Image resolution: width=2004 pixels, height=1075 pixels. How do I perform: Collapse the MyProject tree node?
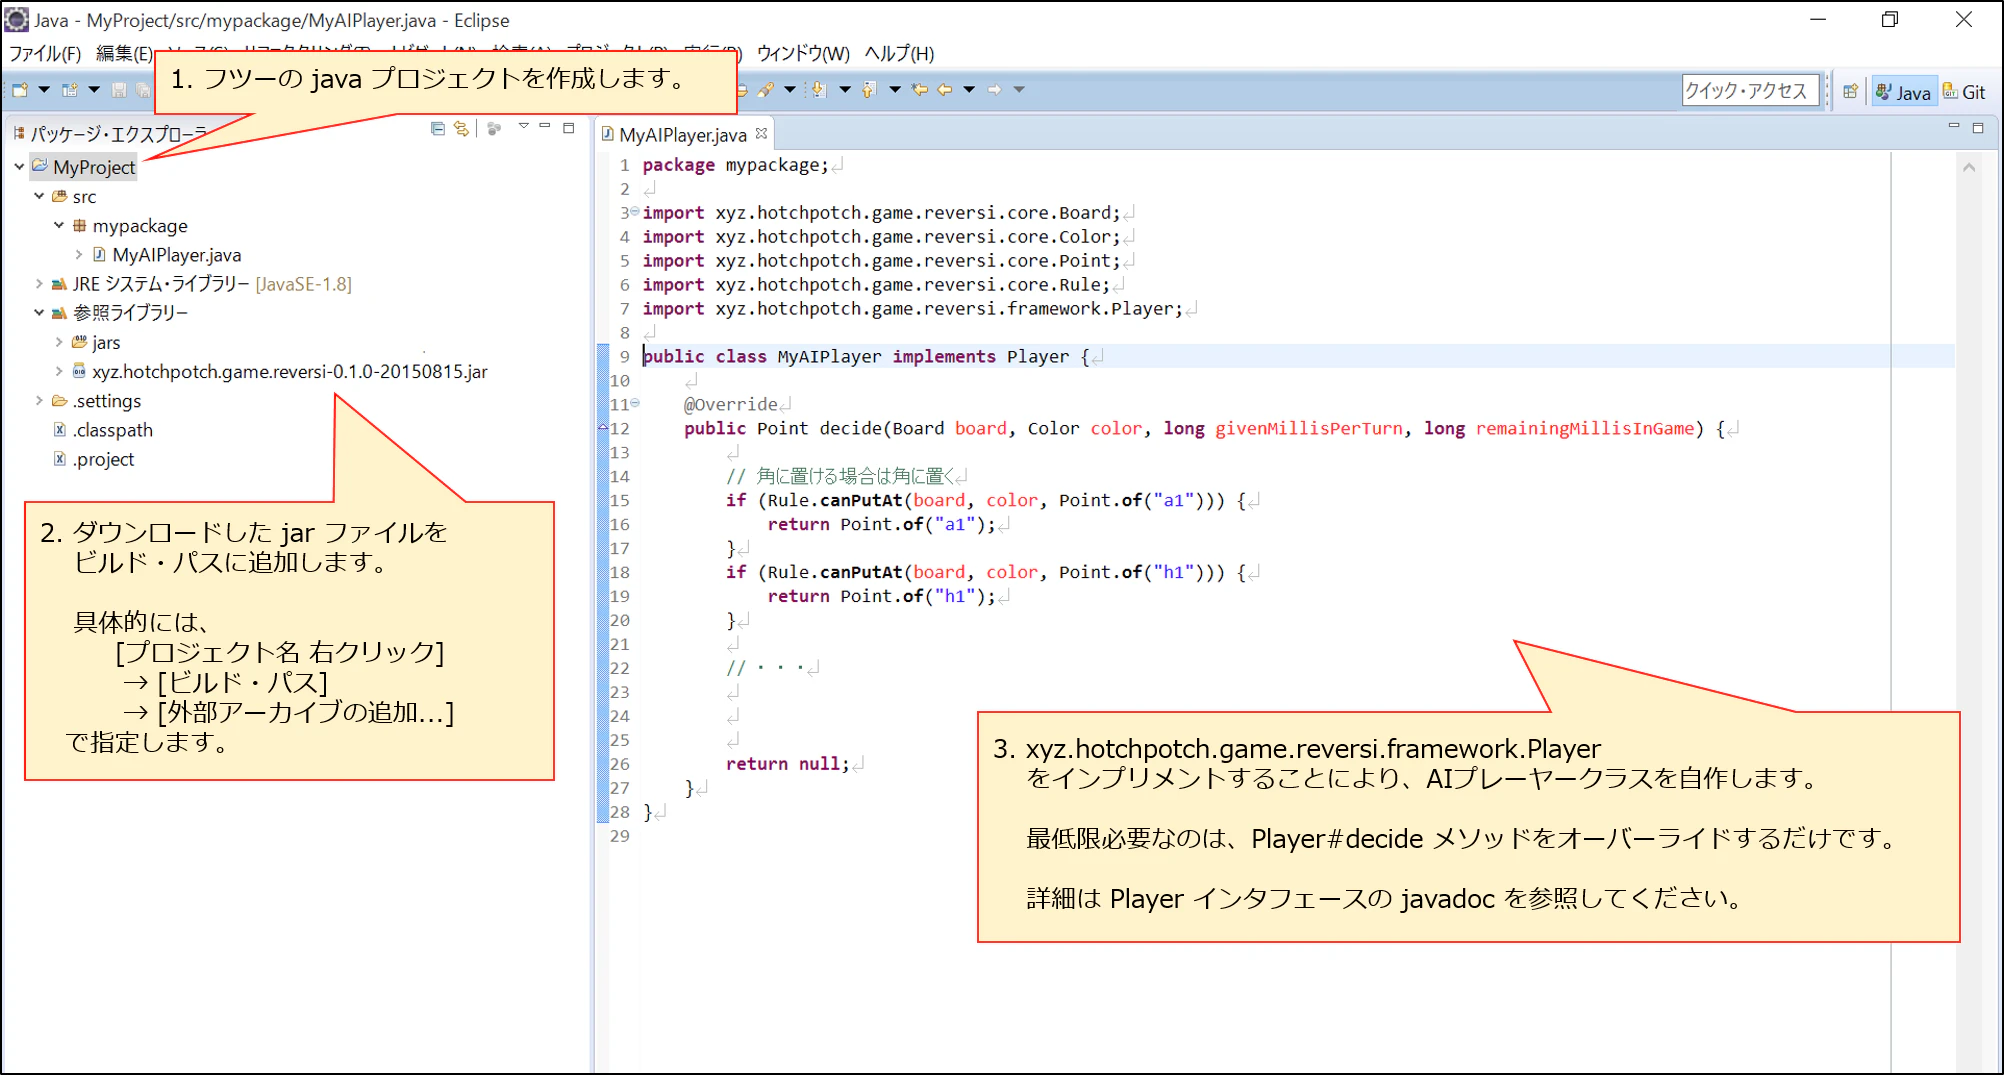point(19,167)
